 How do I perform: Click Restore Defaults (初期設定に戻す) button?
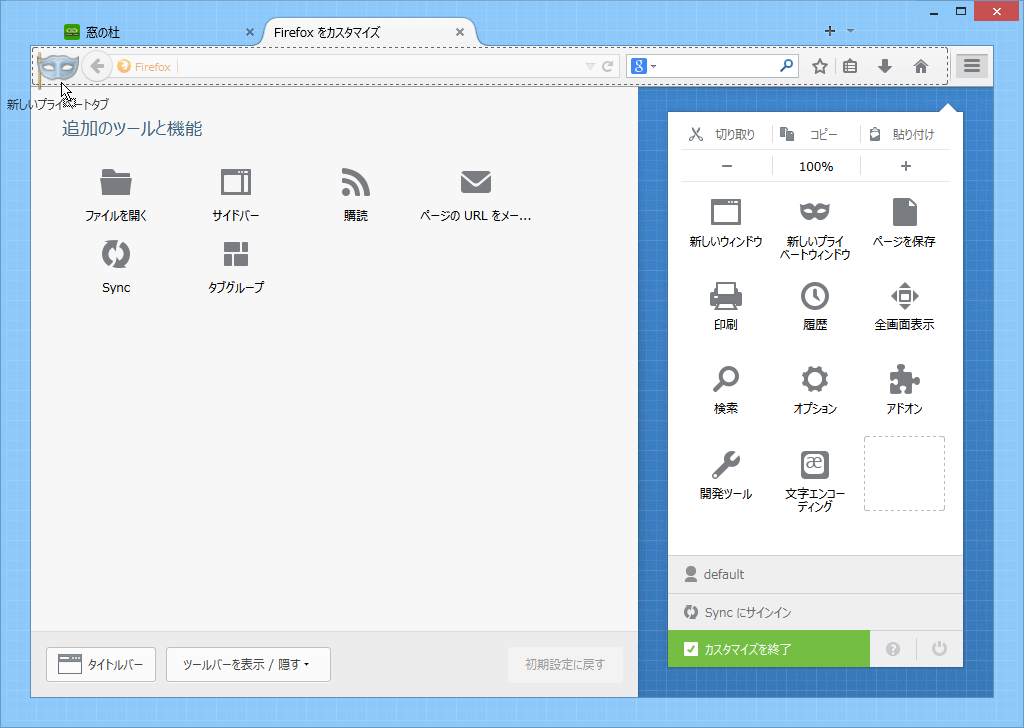[565, 665]
